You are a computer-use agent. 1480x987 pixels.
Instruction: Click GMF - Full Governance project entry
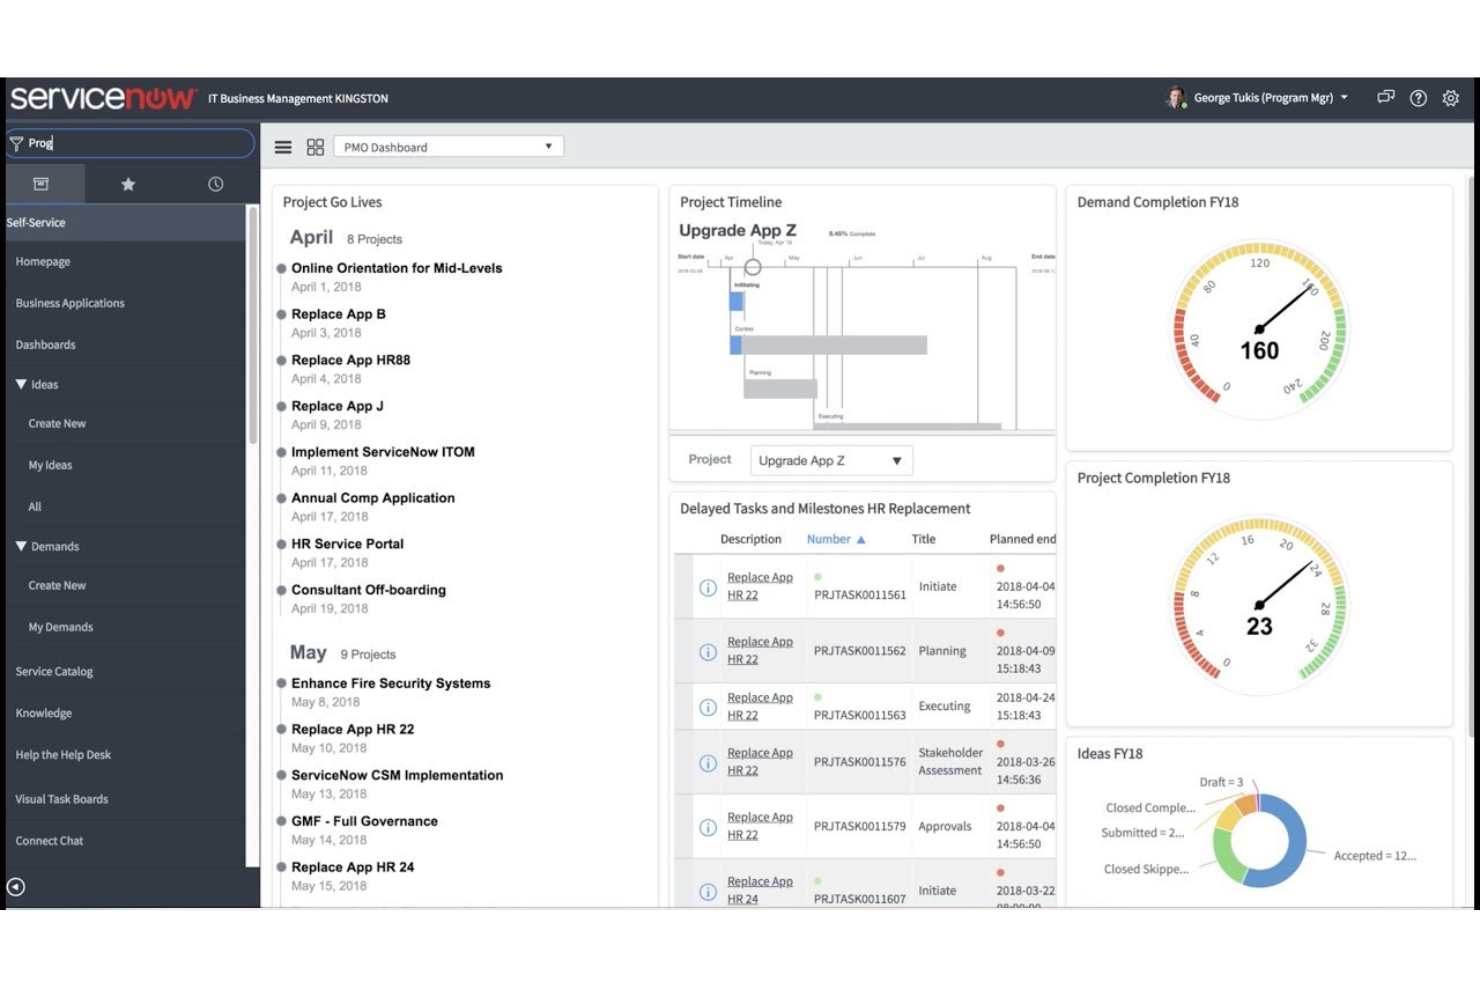pyautogui.click(x=364, y=821)
